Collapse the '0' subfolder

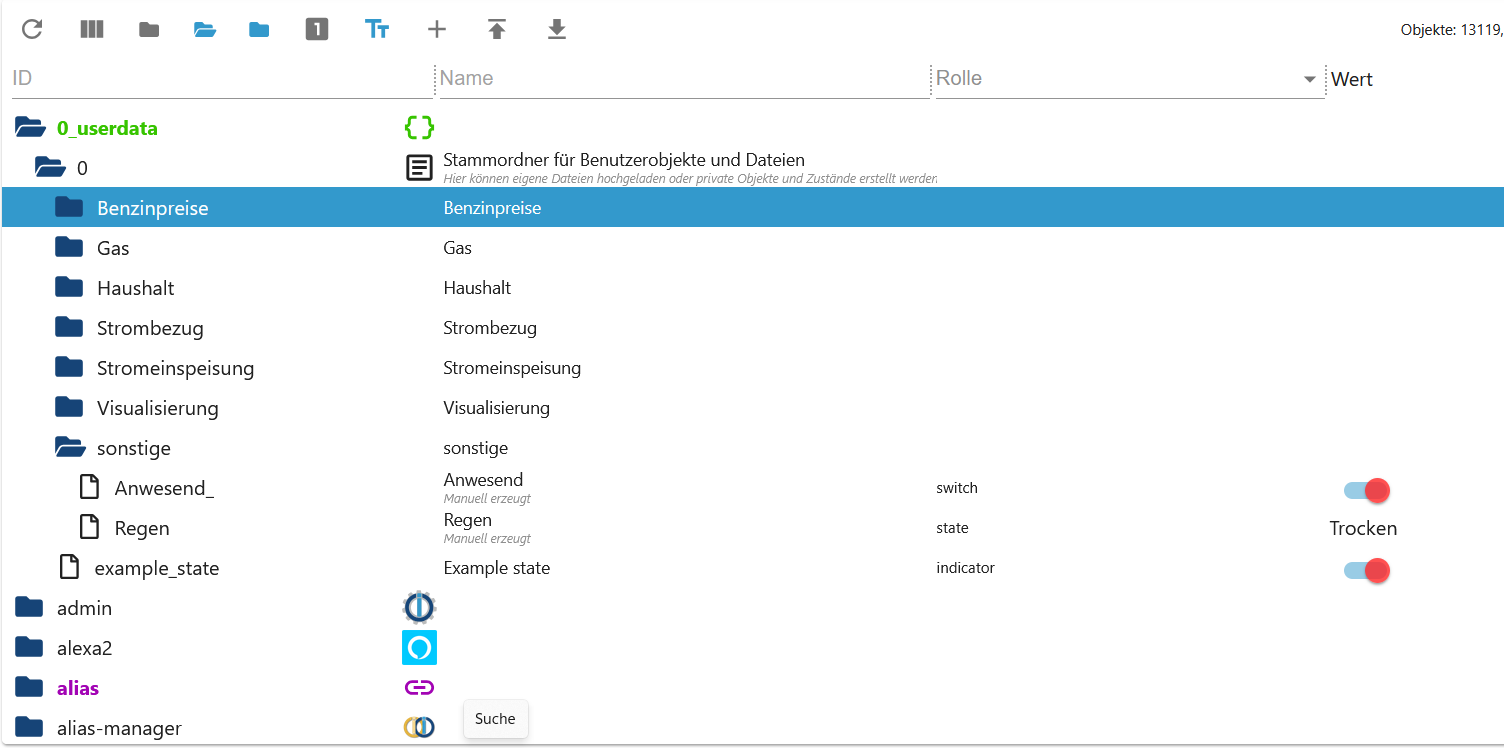coord(50,167)
